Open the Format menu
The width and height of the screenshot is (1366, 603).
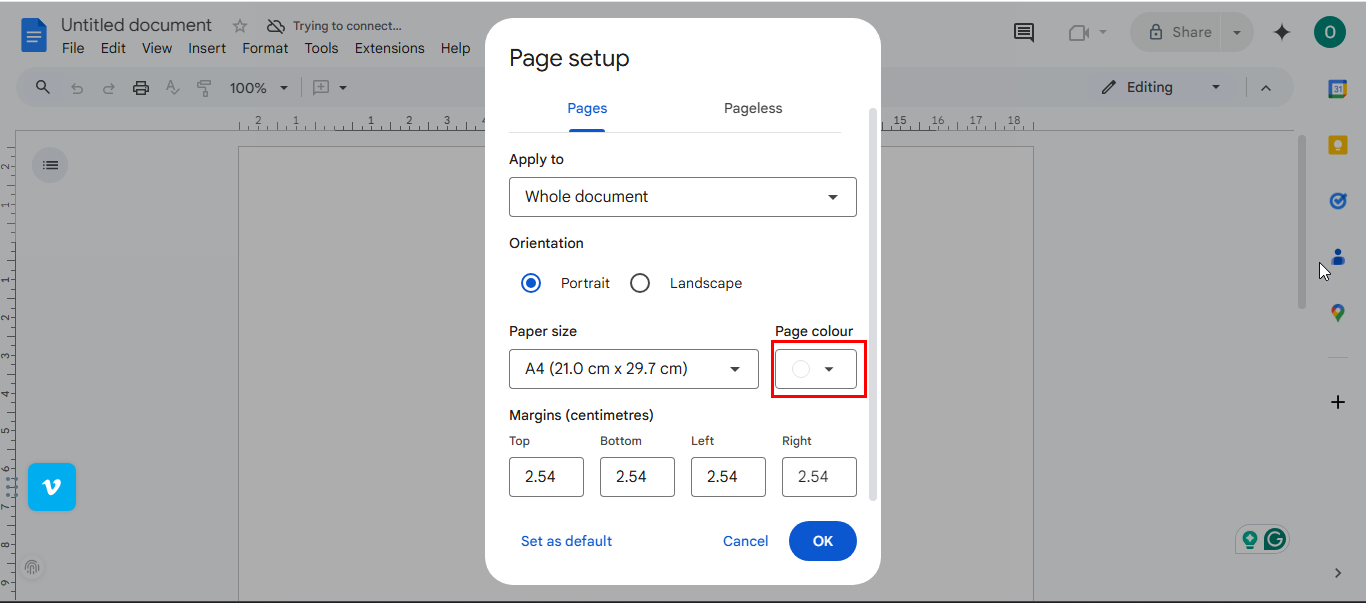click(264, 47)
